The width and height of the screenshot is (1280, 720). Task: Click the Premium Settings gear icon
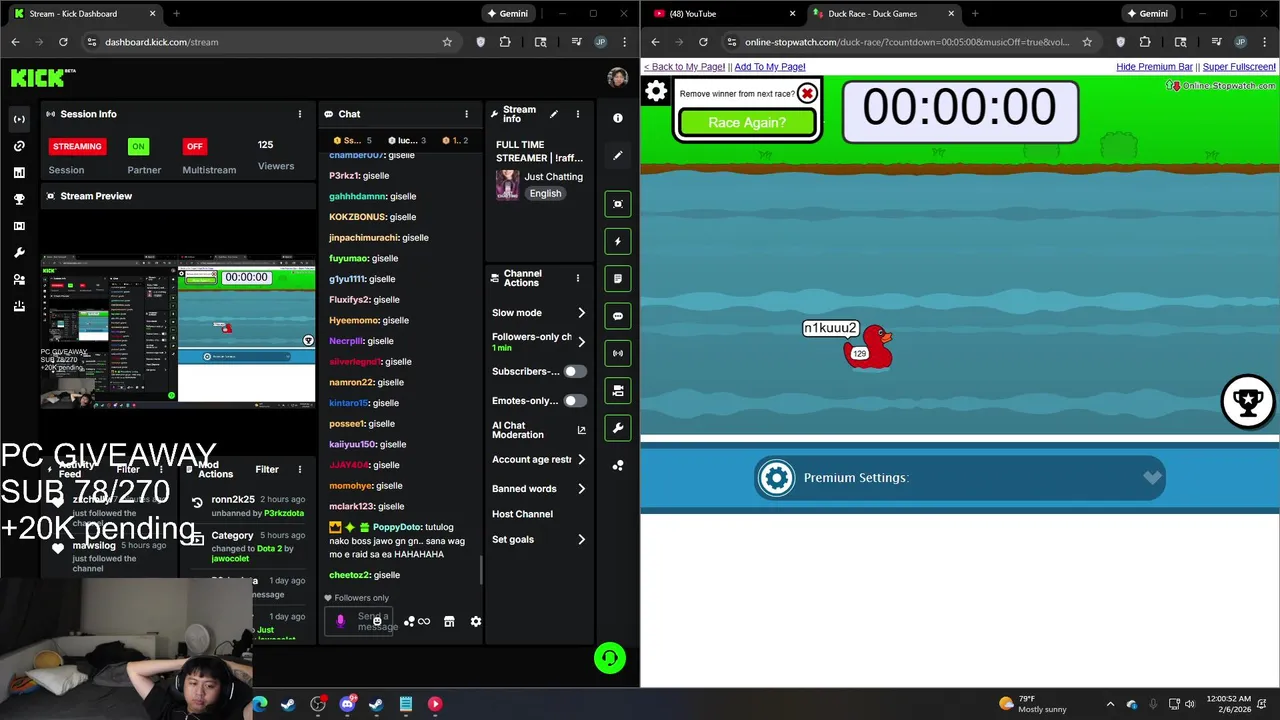point(776,478)
